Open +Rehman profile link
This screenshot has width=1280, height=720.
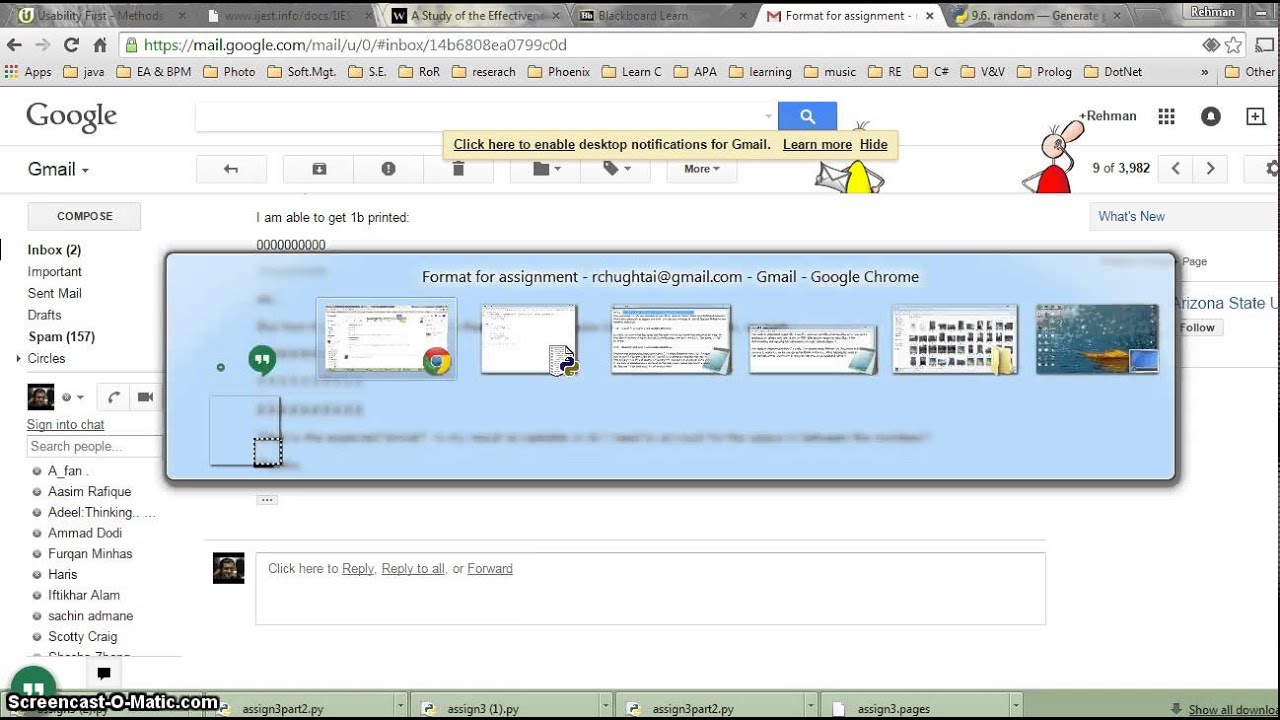pos(1108,116)
